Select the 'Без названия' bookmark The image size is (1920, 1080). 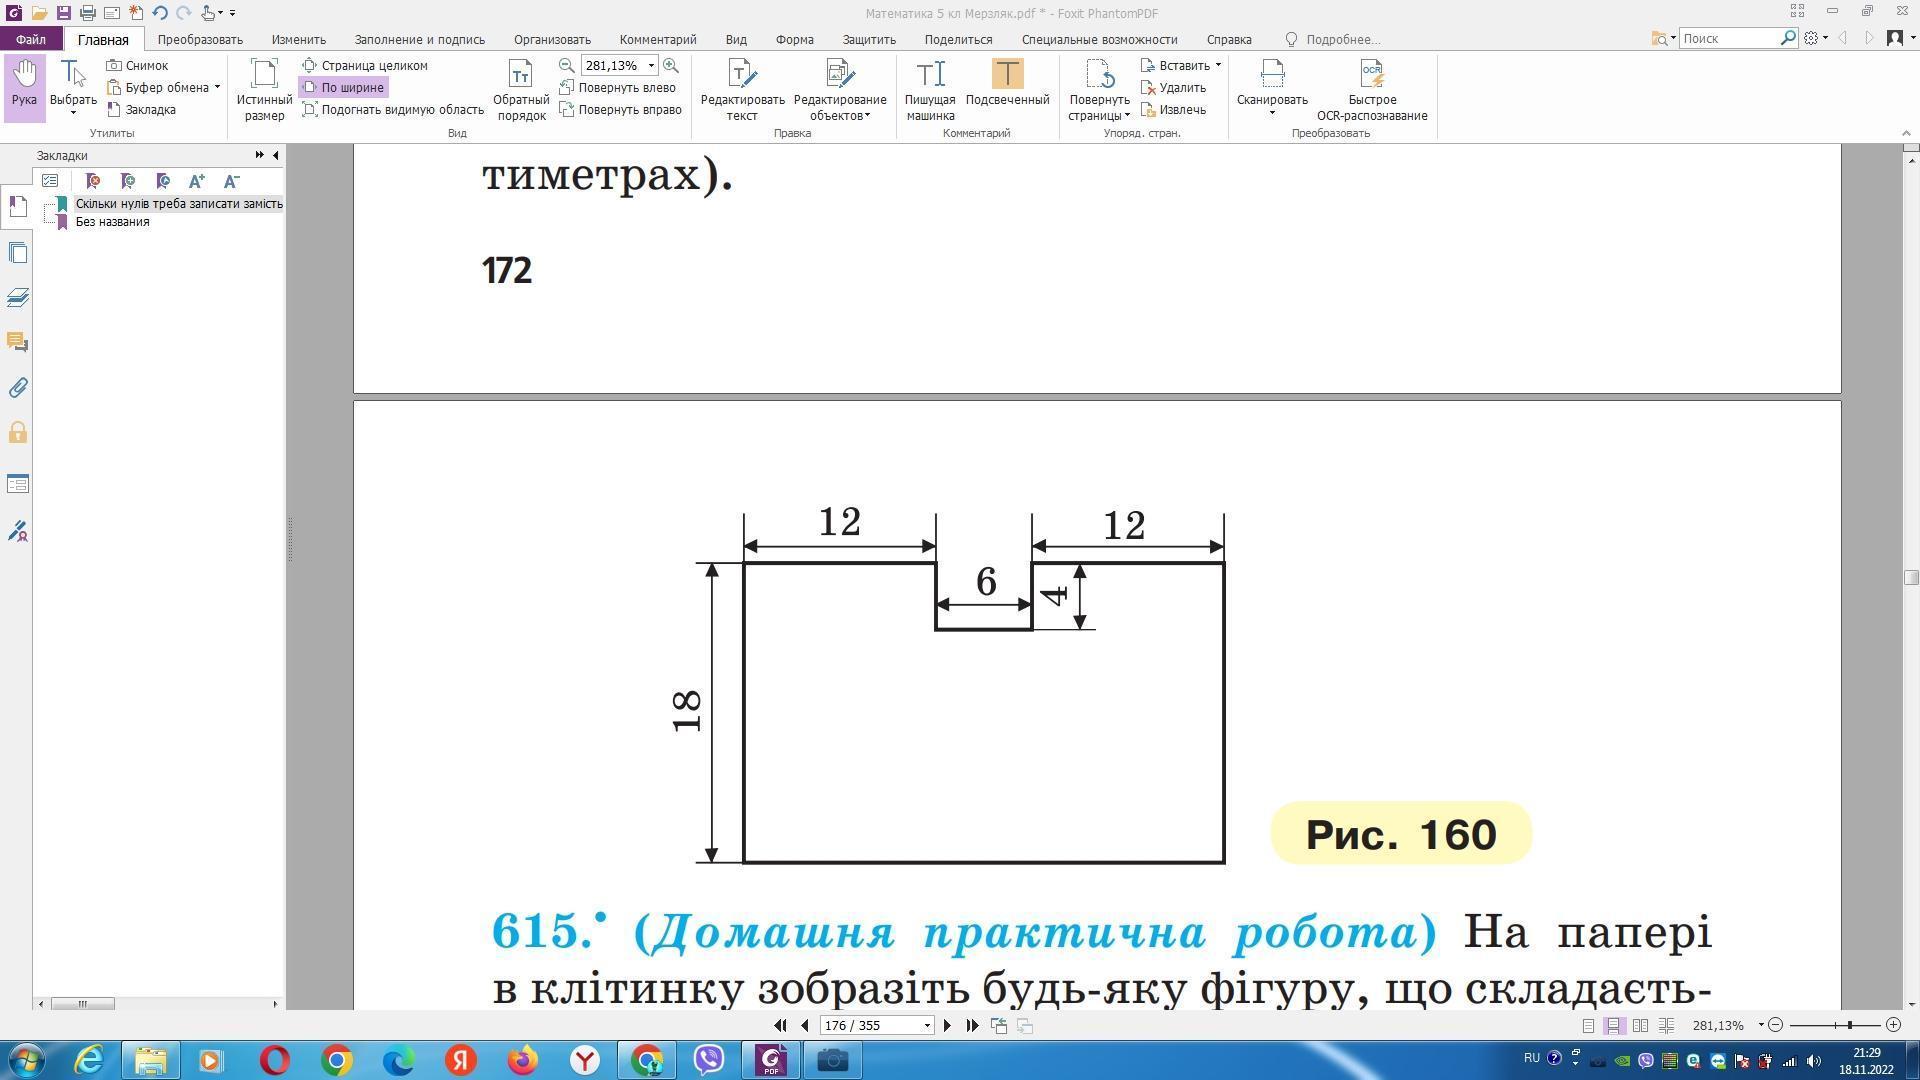click(x=112, y=222)
